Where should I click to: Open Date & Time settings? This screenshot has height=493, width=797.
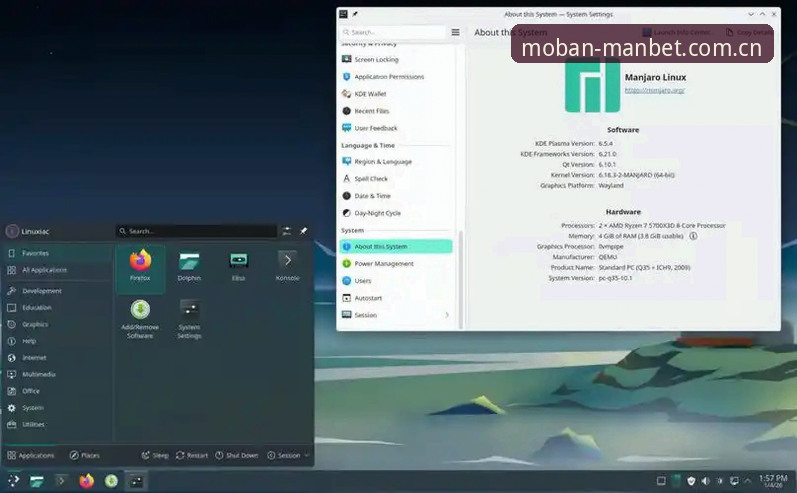tap(396, 196)
